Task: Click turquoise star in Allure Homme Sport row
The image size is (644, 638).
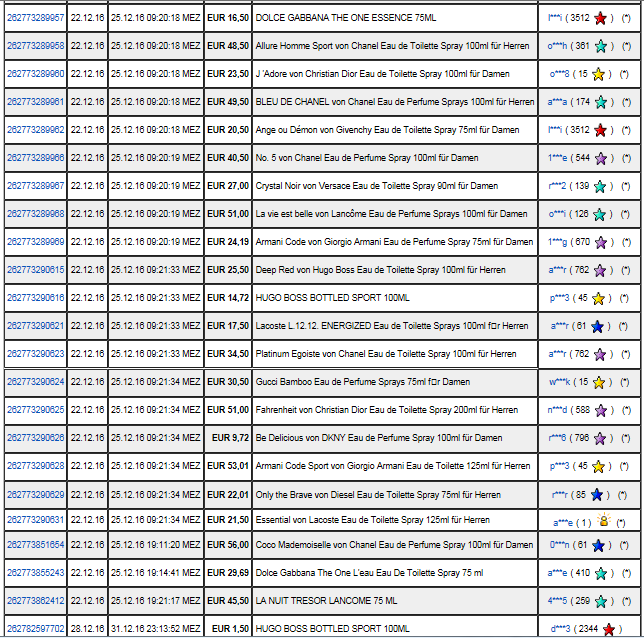Action: (600, 46)
